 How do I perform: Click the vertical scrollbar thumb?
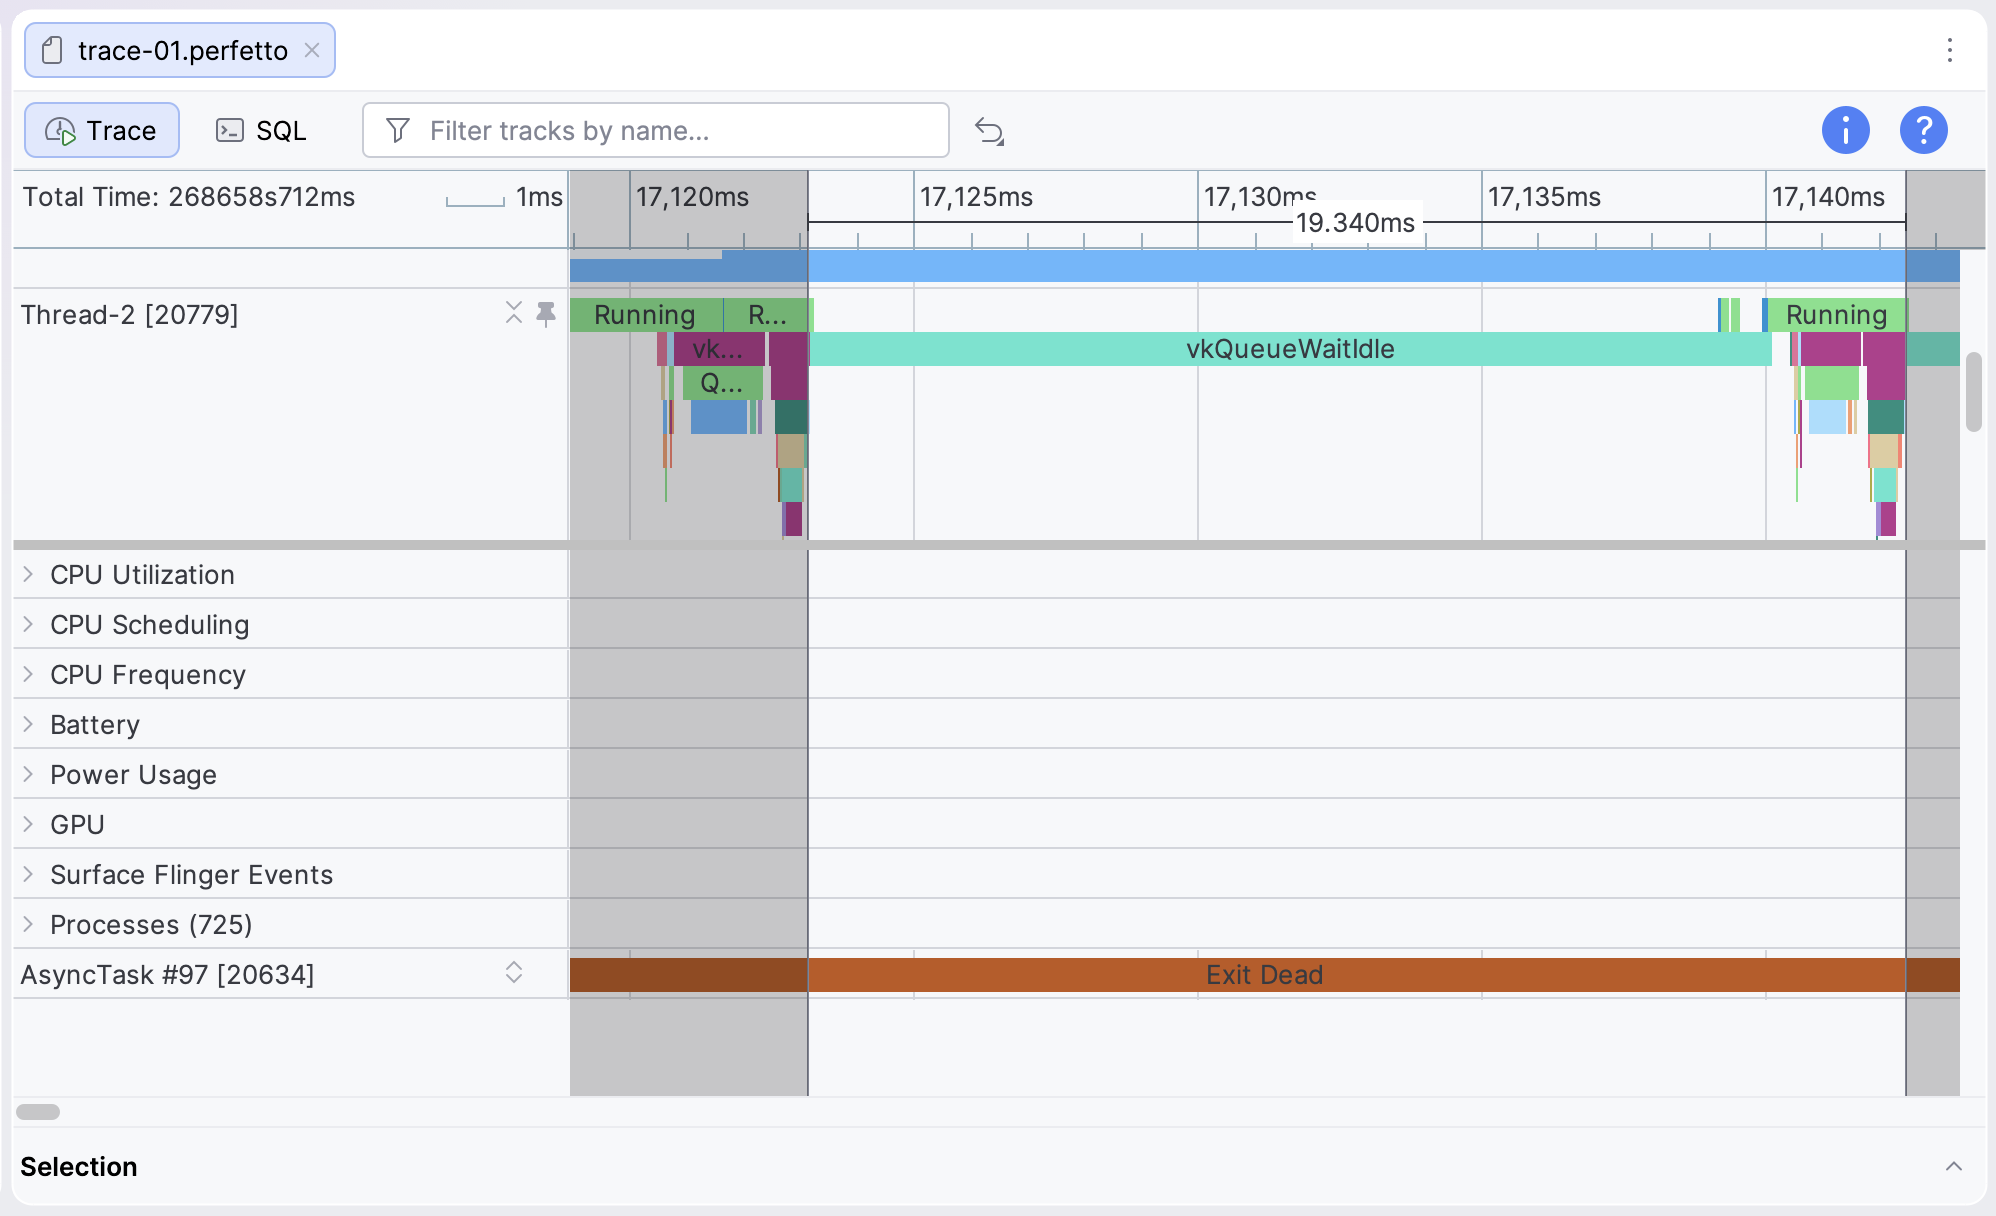(x=1973, y=391)
